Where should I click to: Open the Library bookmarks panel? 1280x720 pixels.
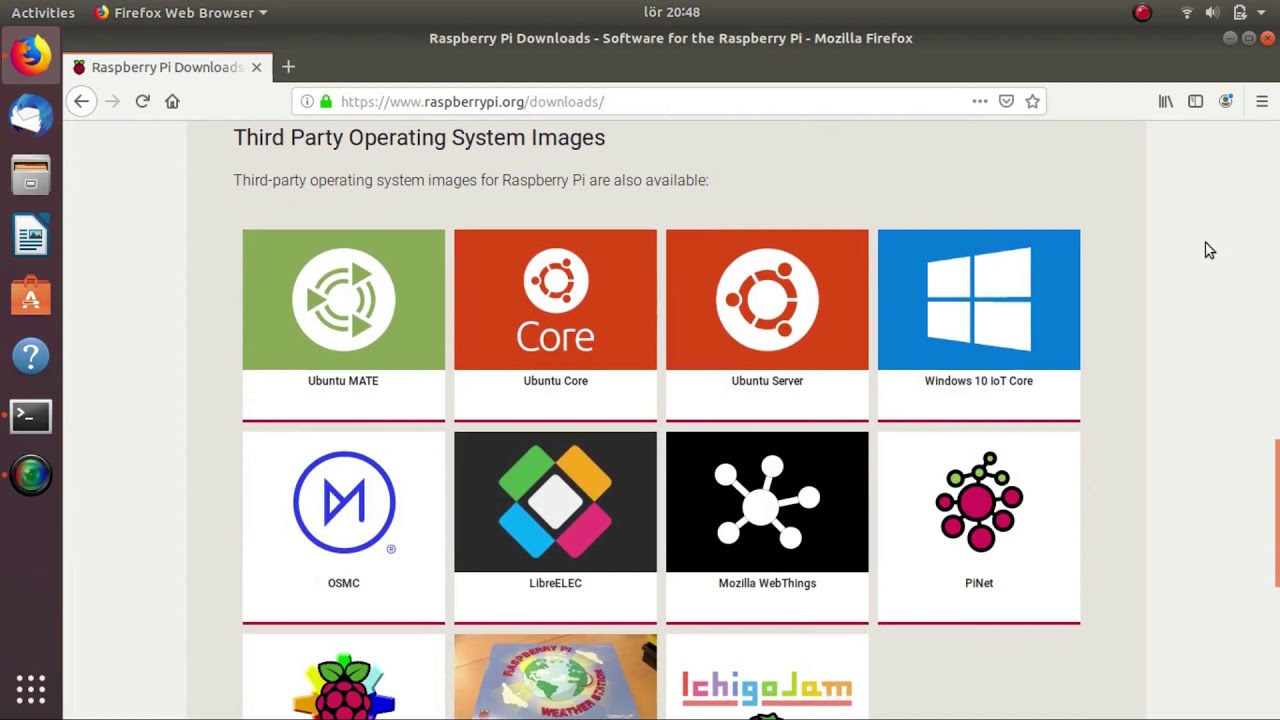1165,101
